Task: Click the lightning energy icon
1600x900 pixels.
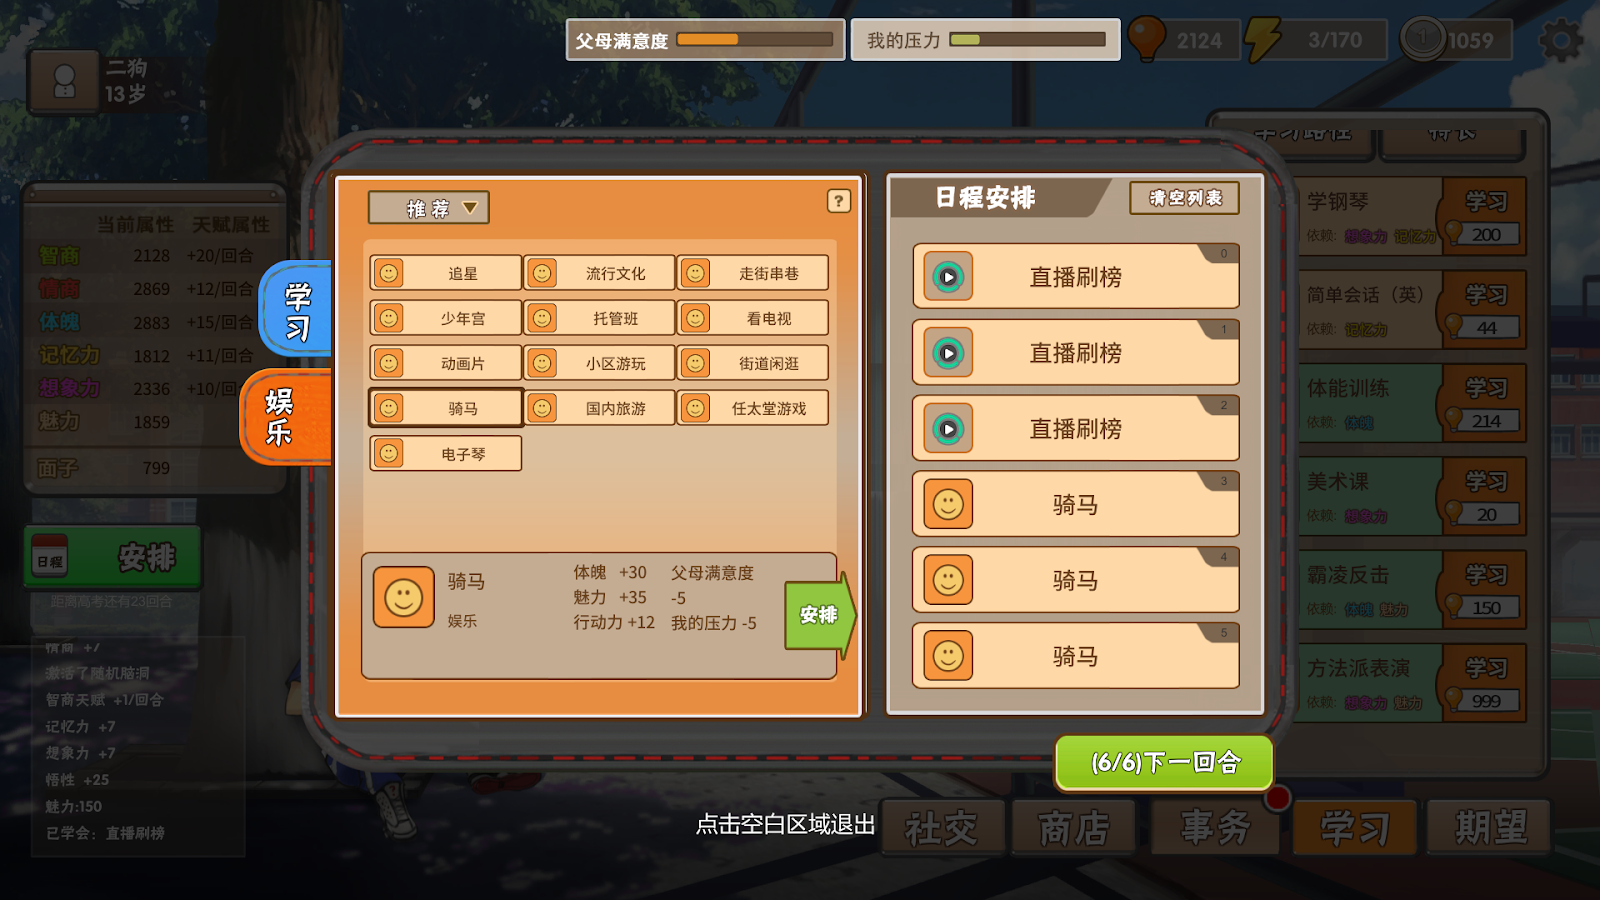Action: pos(1262,40)
